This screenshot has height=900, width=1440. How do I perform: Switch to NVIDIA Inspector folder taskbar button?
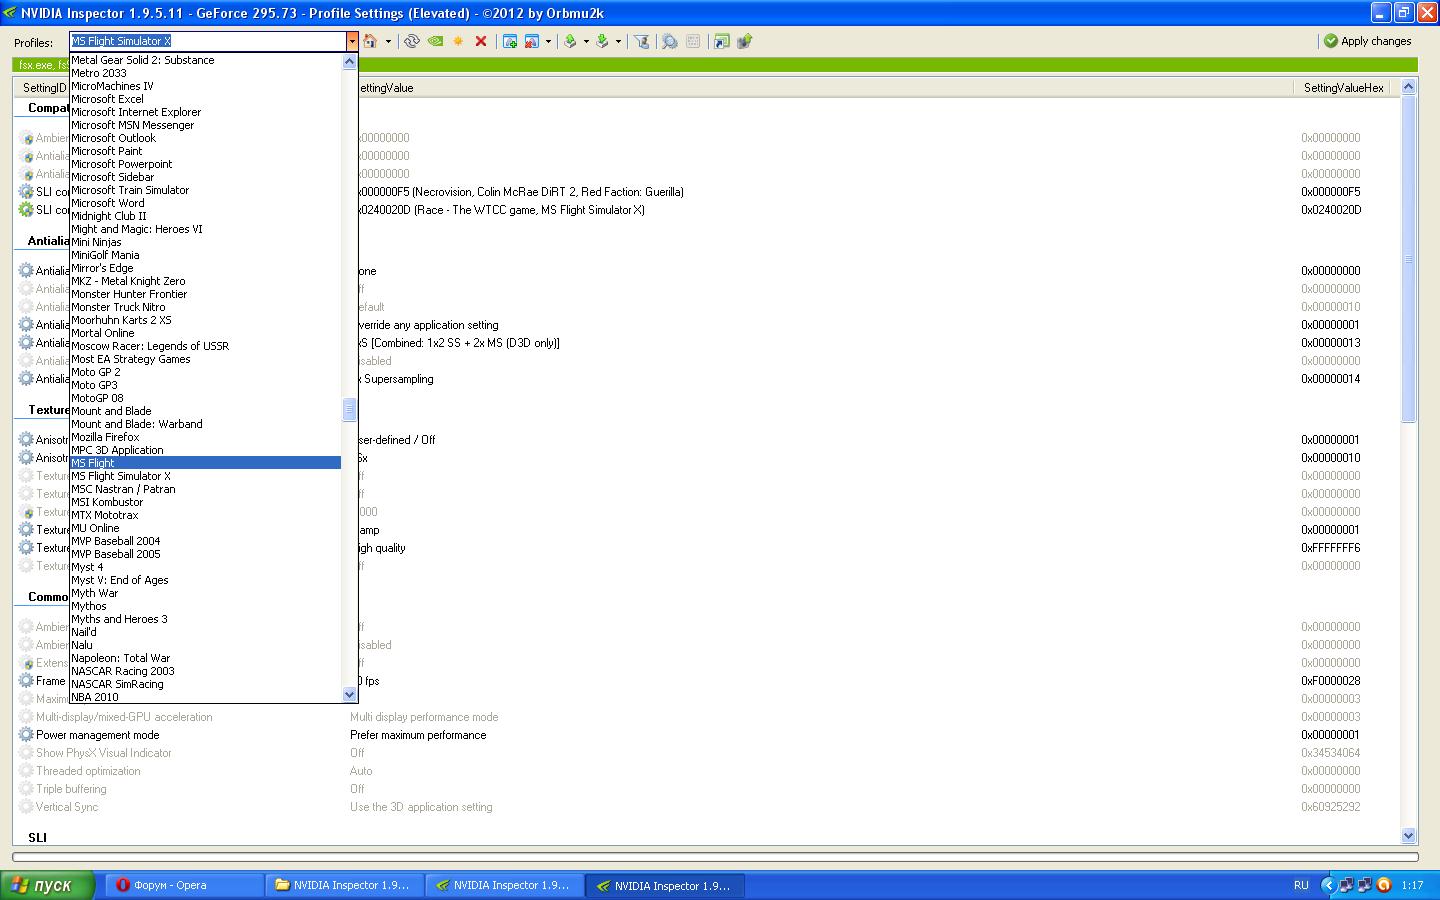344,885
